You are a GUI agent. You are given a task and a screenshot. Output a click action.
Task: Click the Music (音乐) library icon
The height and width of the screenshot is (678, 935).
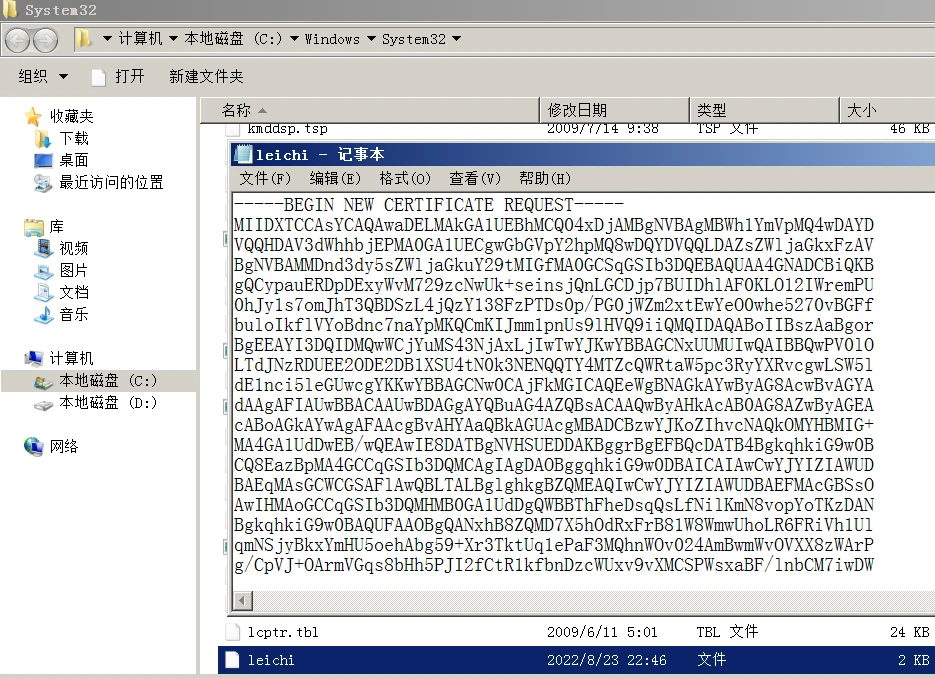44,314
